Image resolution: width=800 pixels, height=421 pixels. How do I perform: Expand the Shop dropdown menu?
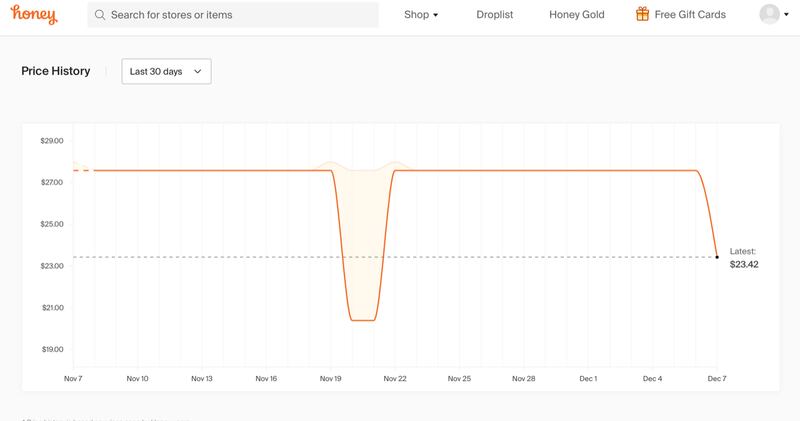pos(421,15)
